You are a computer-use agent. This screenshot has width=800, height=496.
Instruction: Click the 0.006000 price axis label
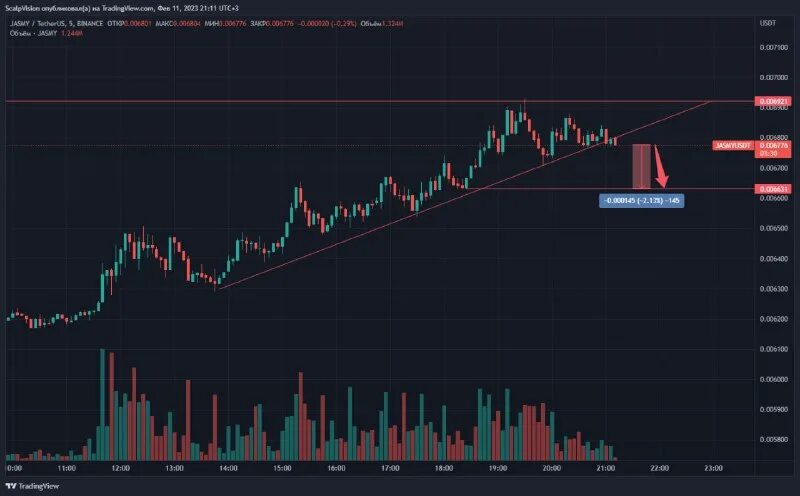[773, 379]
